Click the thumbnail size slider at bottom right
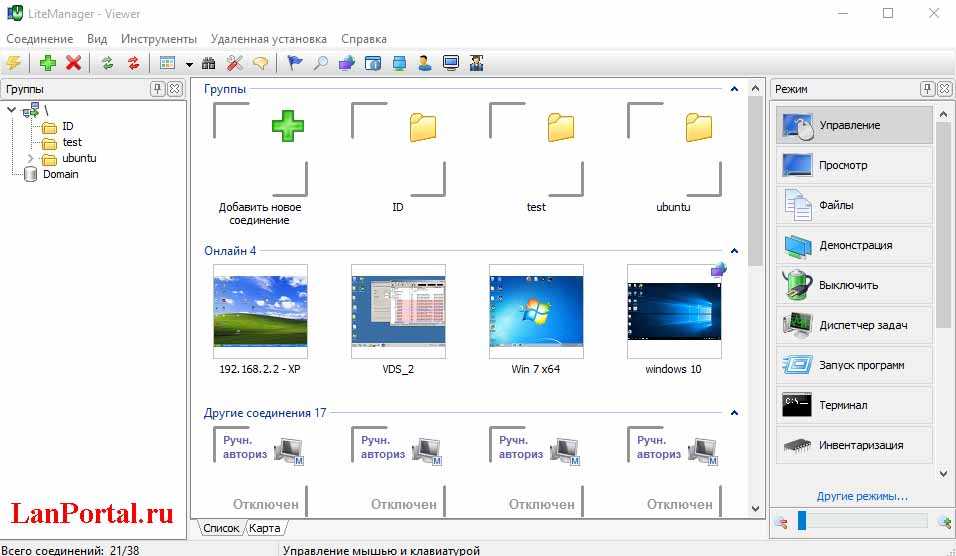956x556 pixels. click(862, 521)
